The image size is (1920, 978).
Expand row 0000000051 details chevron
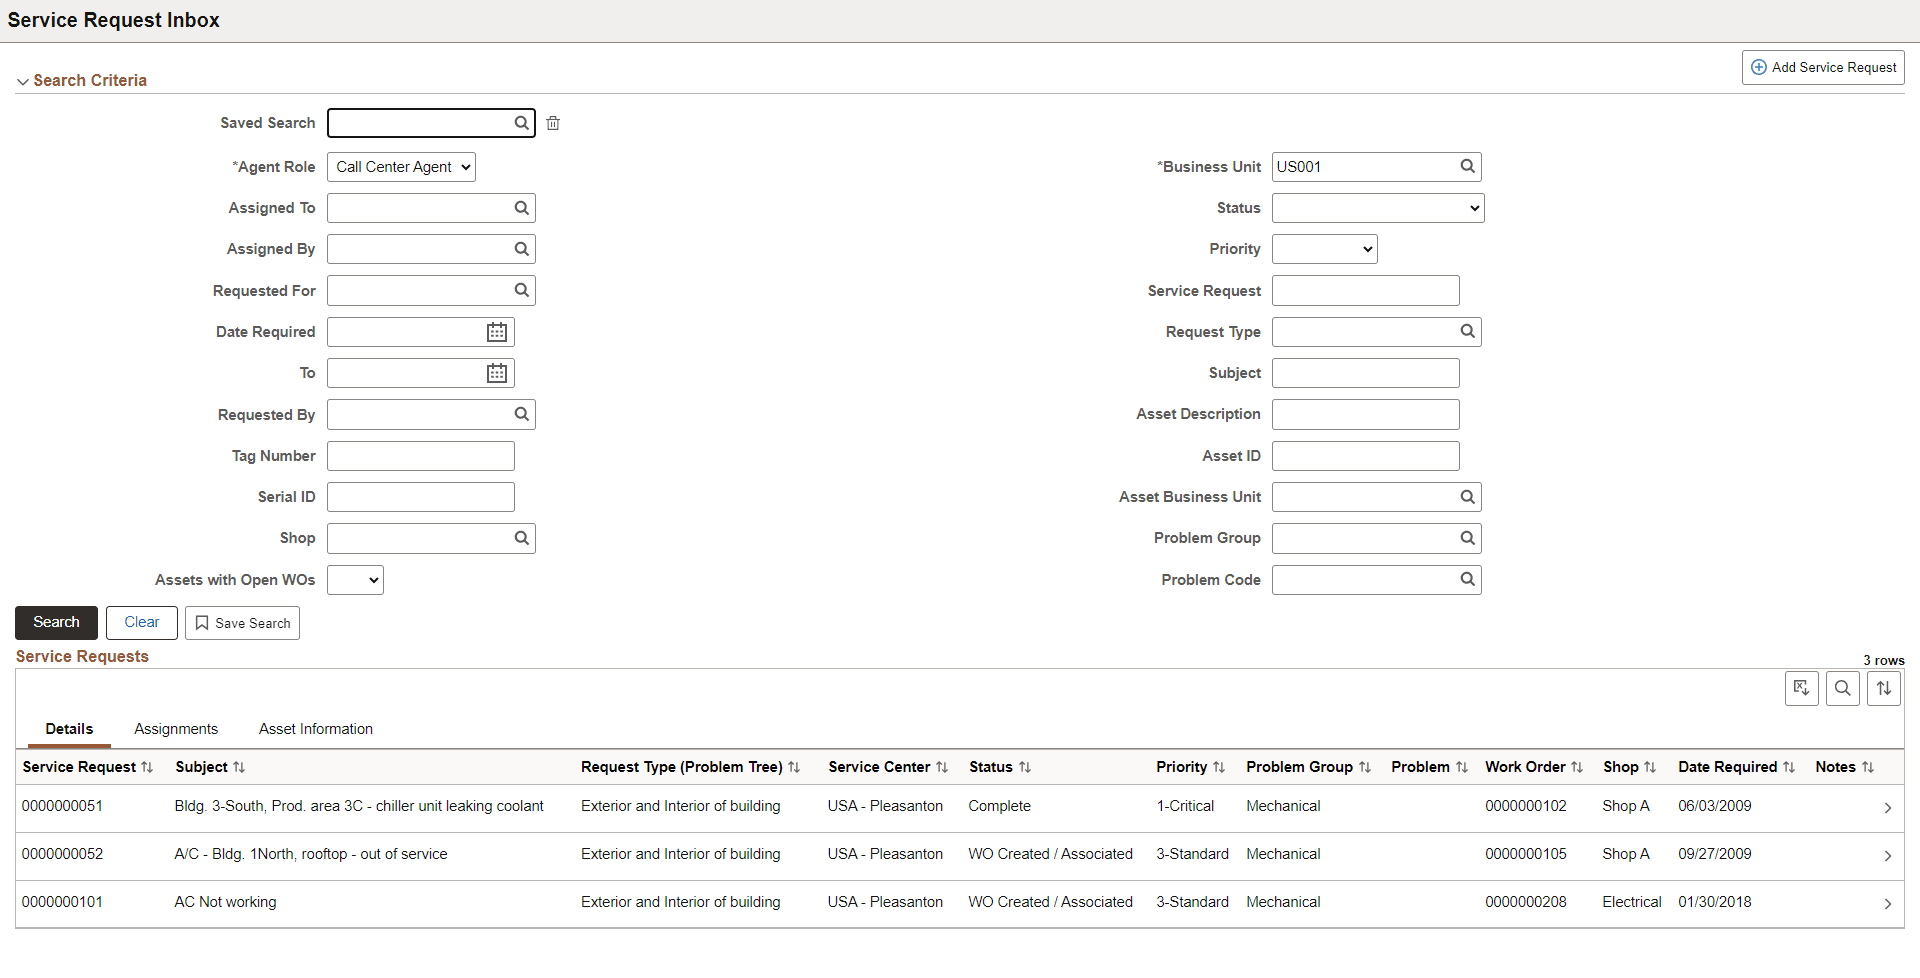click(1887, 808)
